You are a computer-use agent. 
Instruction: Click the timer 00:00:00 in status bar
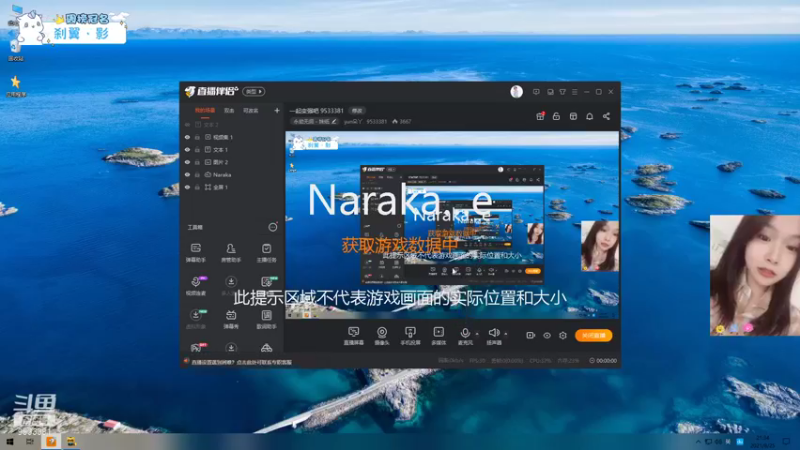pos(603,361)
